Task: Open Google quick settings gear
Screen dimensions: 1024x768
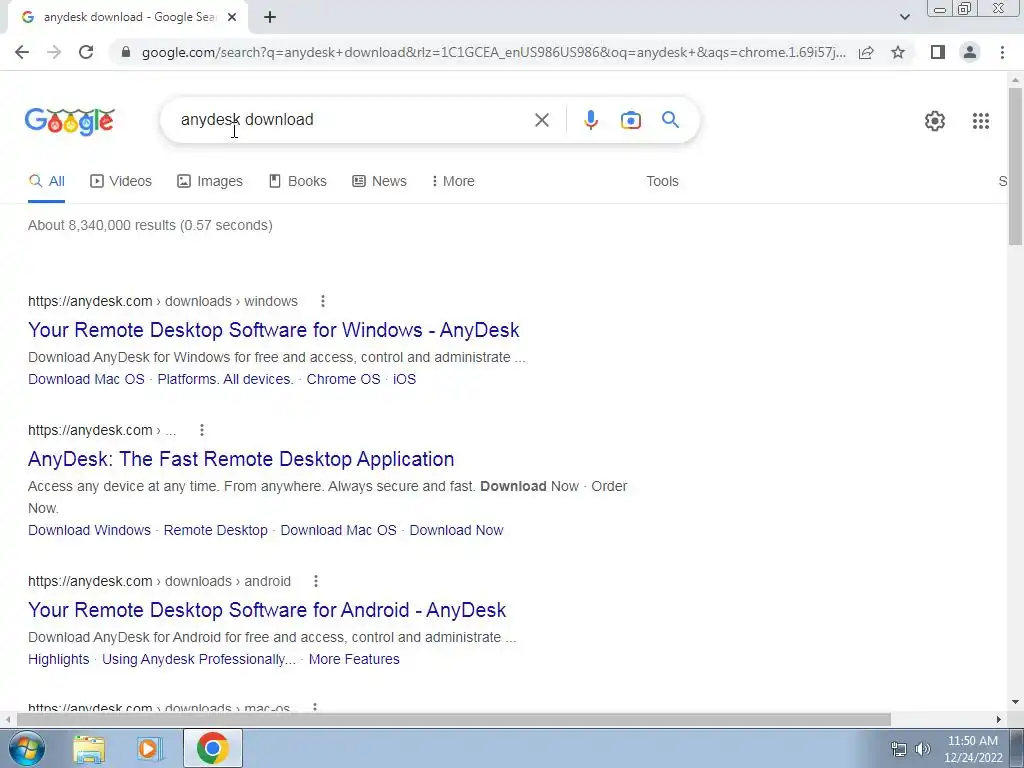Action: coord(935,121)
